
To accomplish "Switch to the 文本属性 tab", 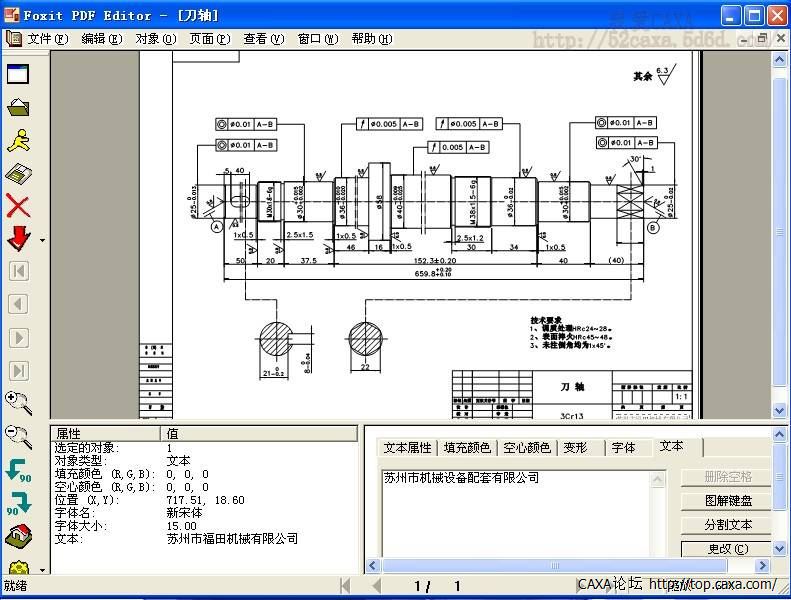I will point(408,448).
